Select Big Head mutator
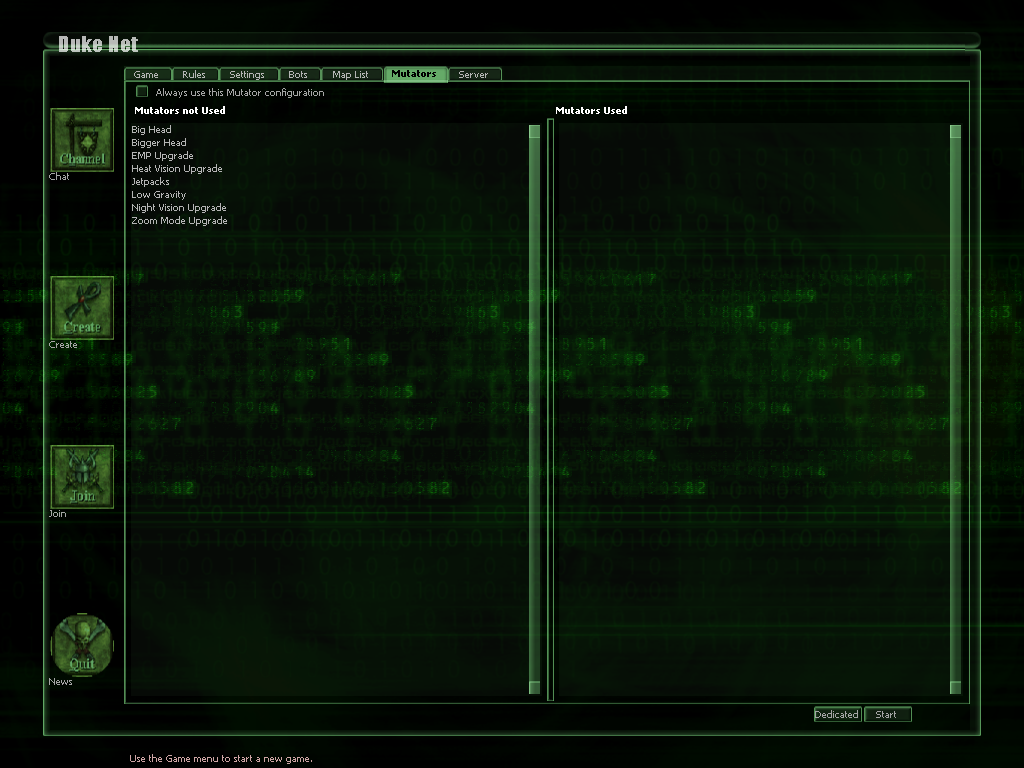 [x=152, y=129]
